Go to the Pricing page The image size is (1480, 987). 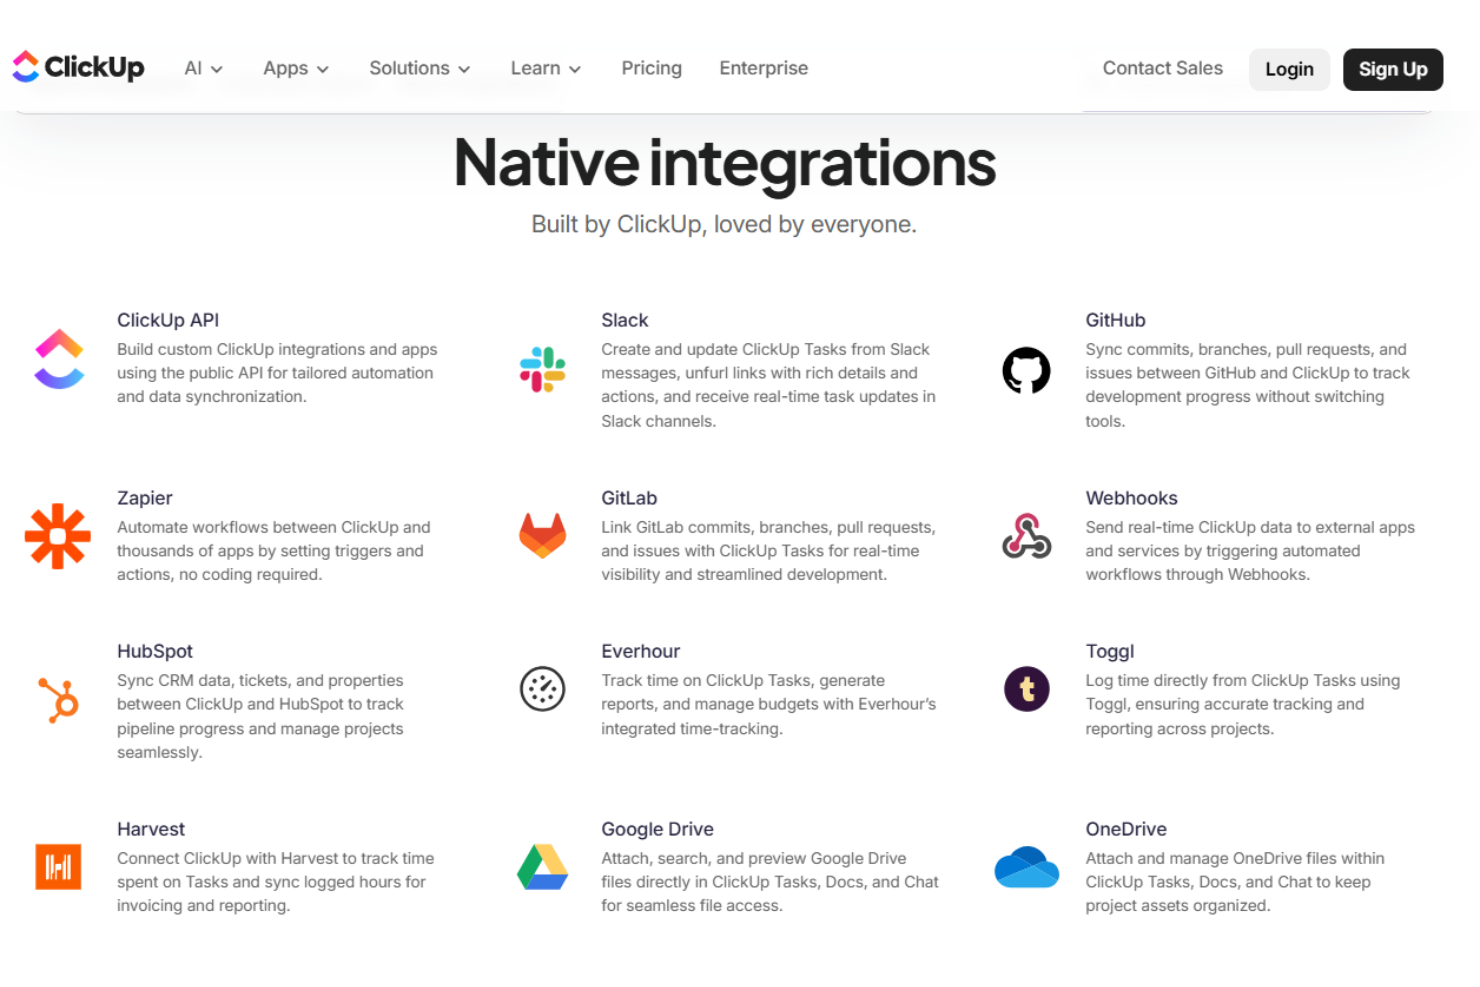pyautogui.click(x=651, y=68)
